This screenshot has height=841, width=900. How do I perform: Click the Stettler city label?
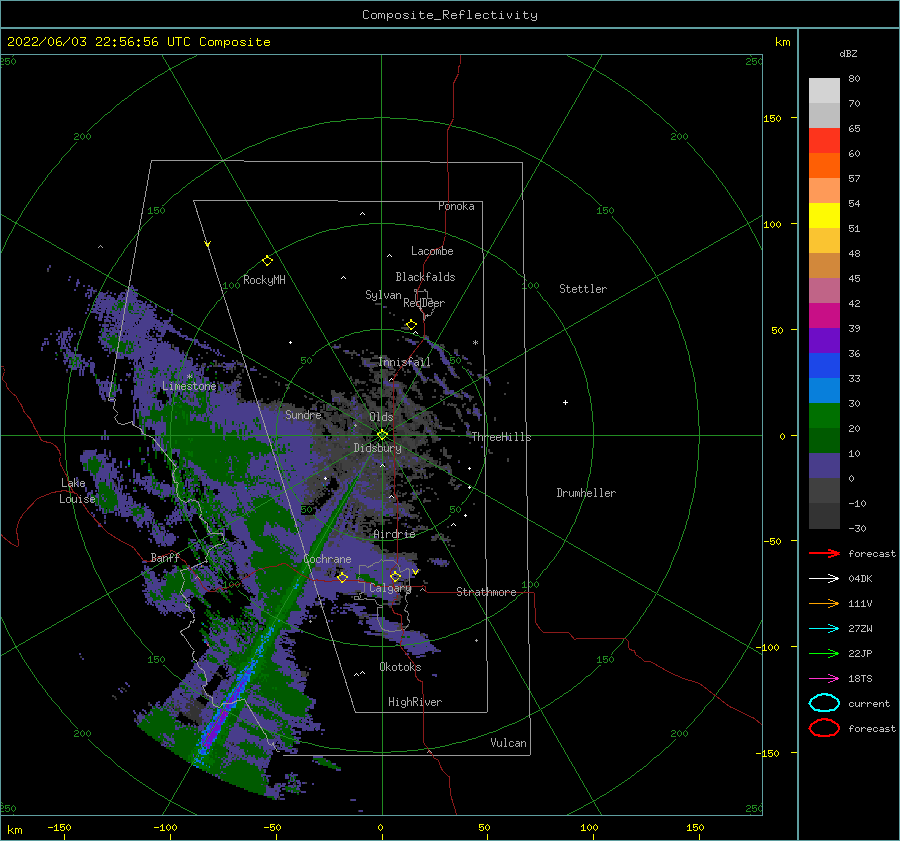(583, 289)
